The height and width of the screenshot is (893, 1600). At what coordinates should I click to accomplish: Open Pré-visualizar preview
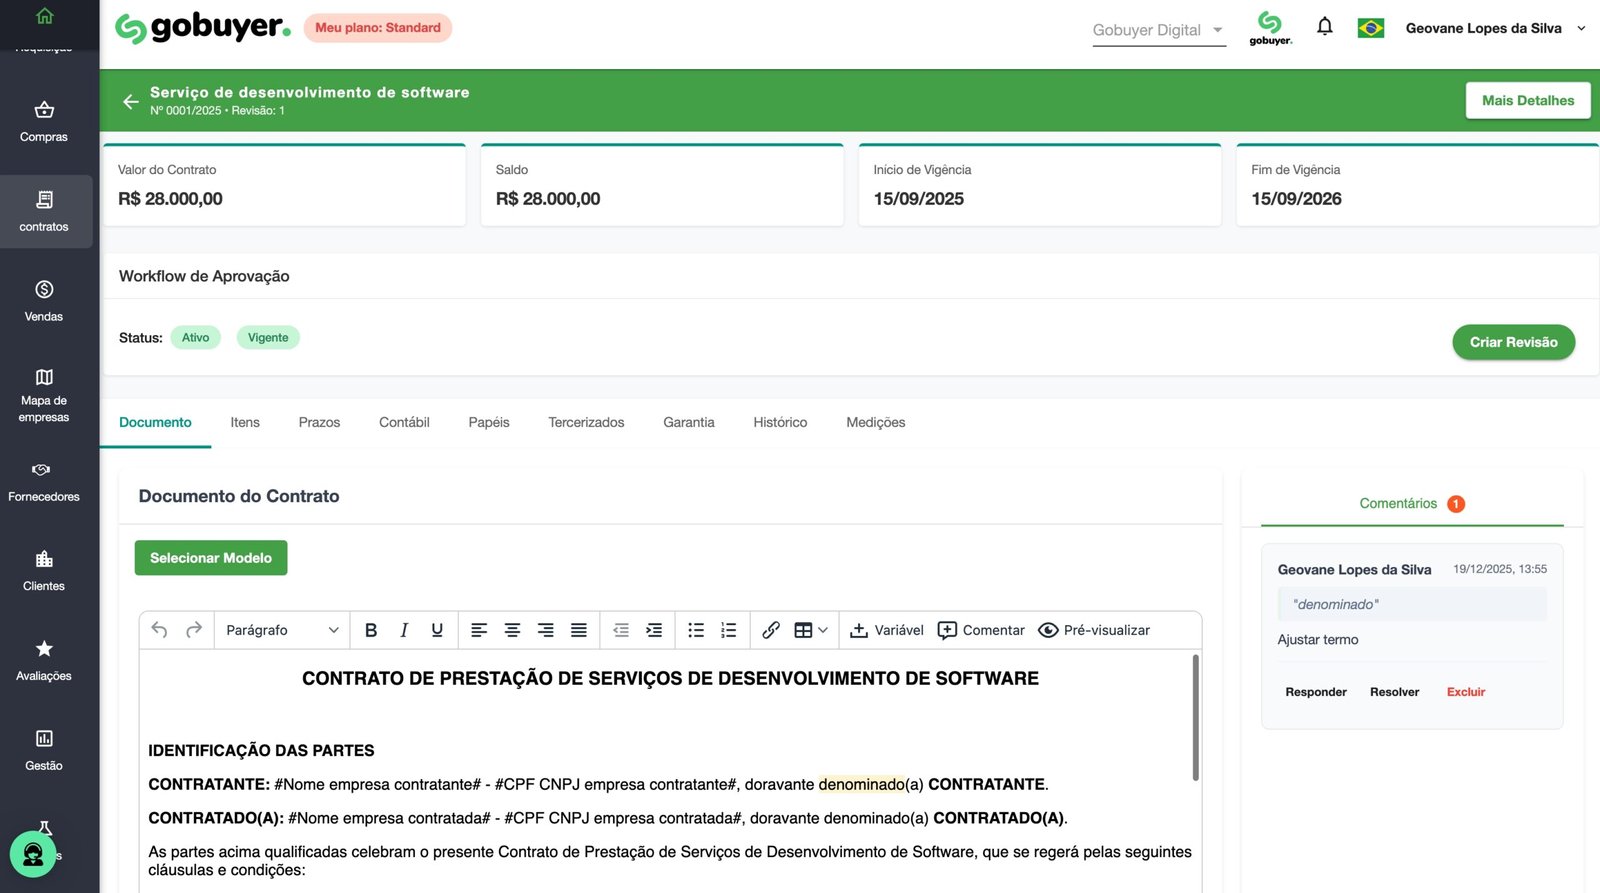[1094, 630]
